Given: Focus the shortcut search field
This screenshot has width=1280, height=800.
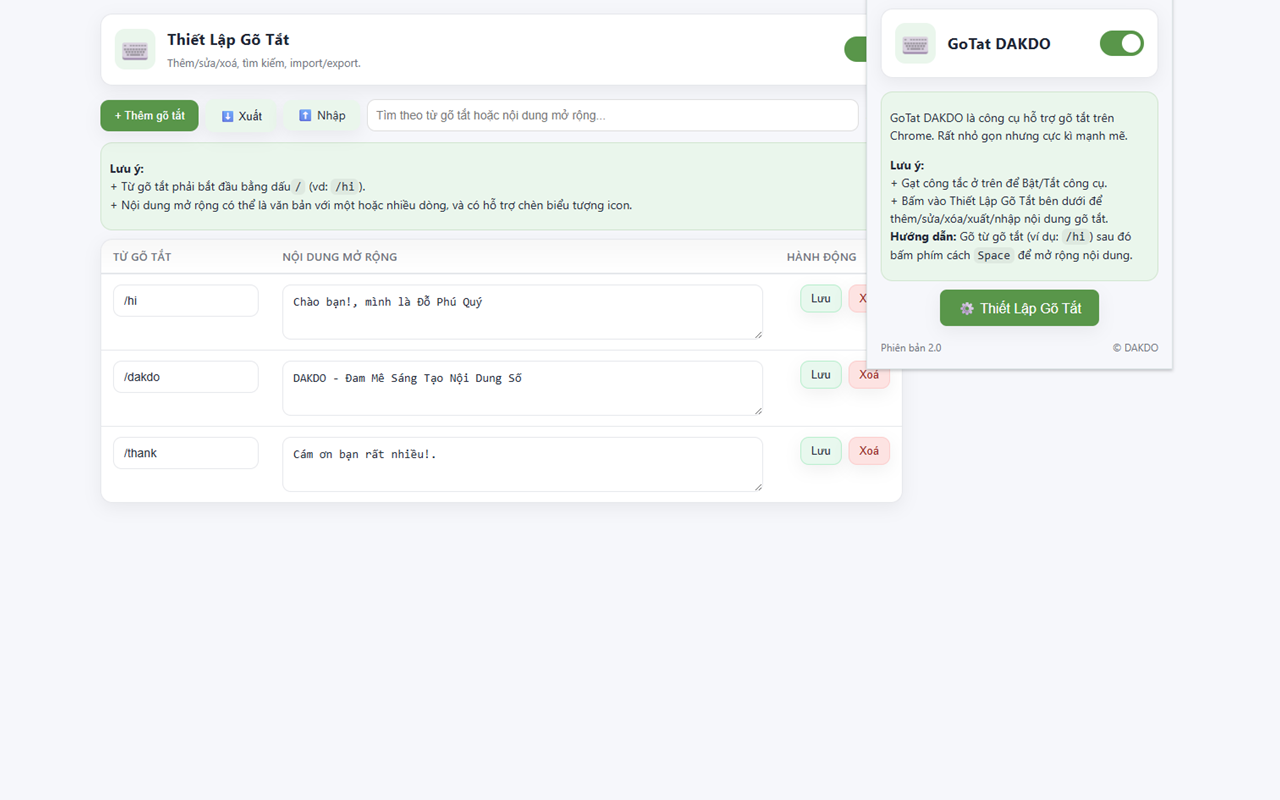Looking at the screenshot, I should pyautogui.click(x=612, y=115).
